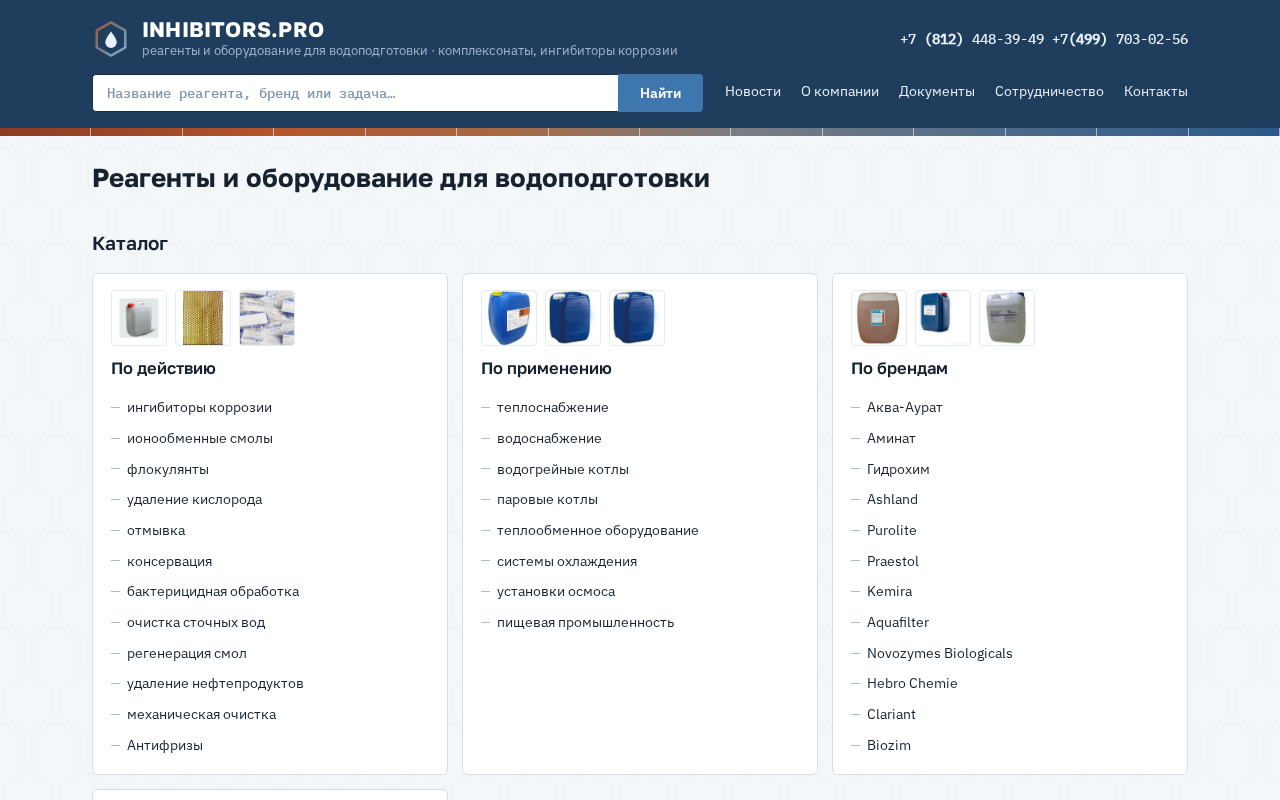Viewport: 1280px width, 800px height.
Task: Go to the Контакты page
Action: coord(1156,91)
